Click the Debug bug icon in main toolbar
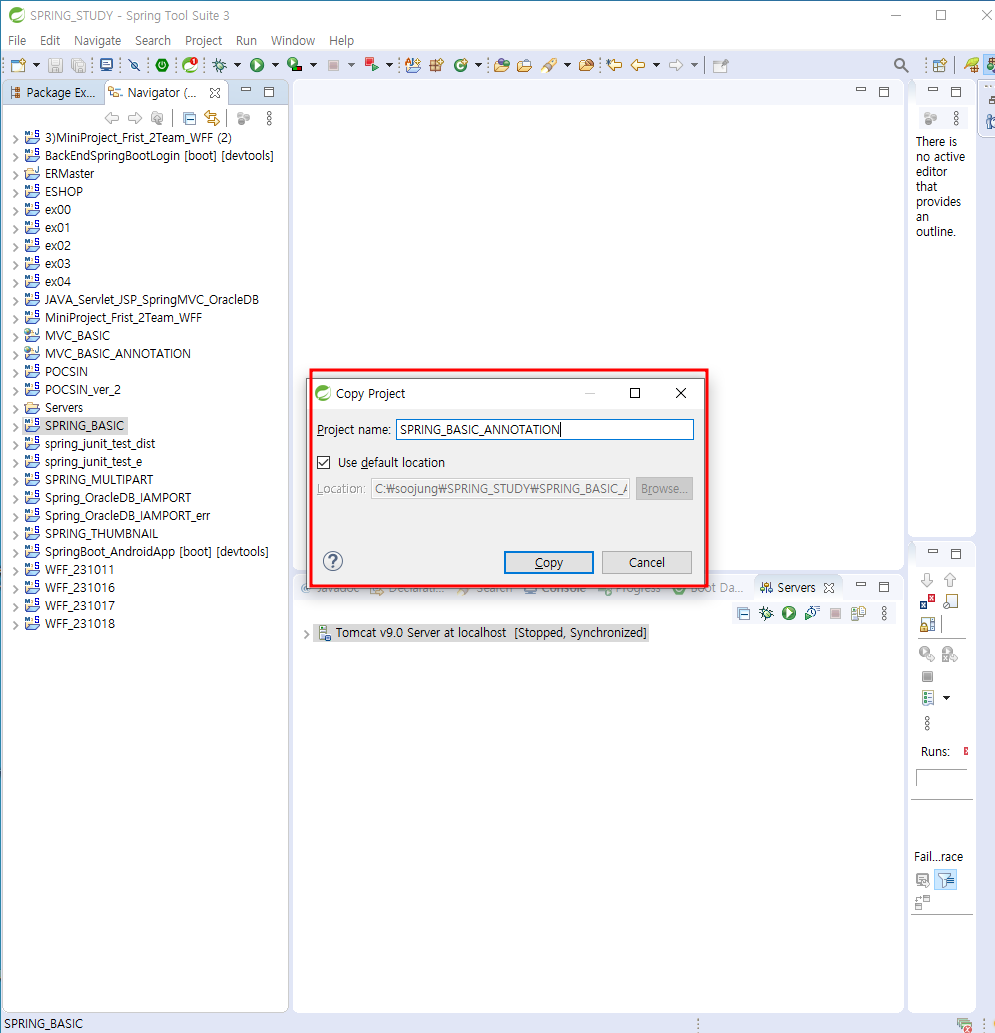 [x=220, y=65]
